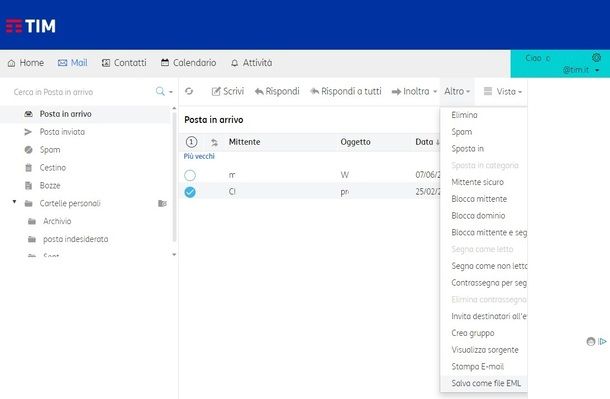610x399 pixels.
Task: Click the Inoltra button
Action: pos(410,91)
